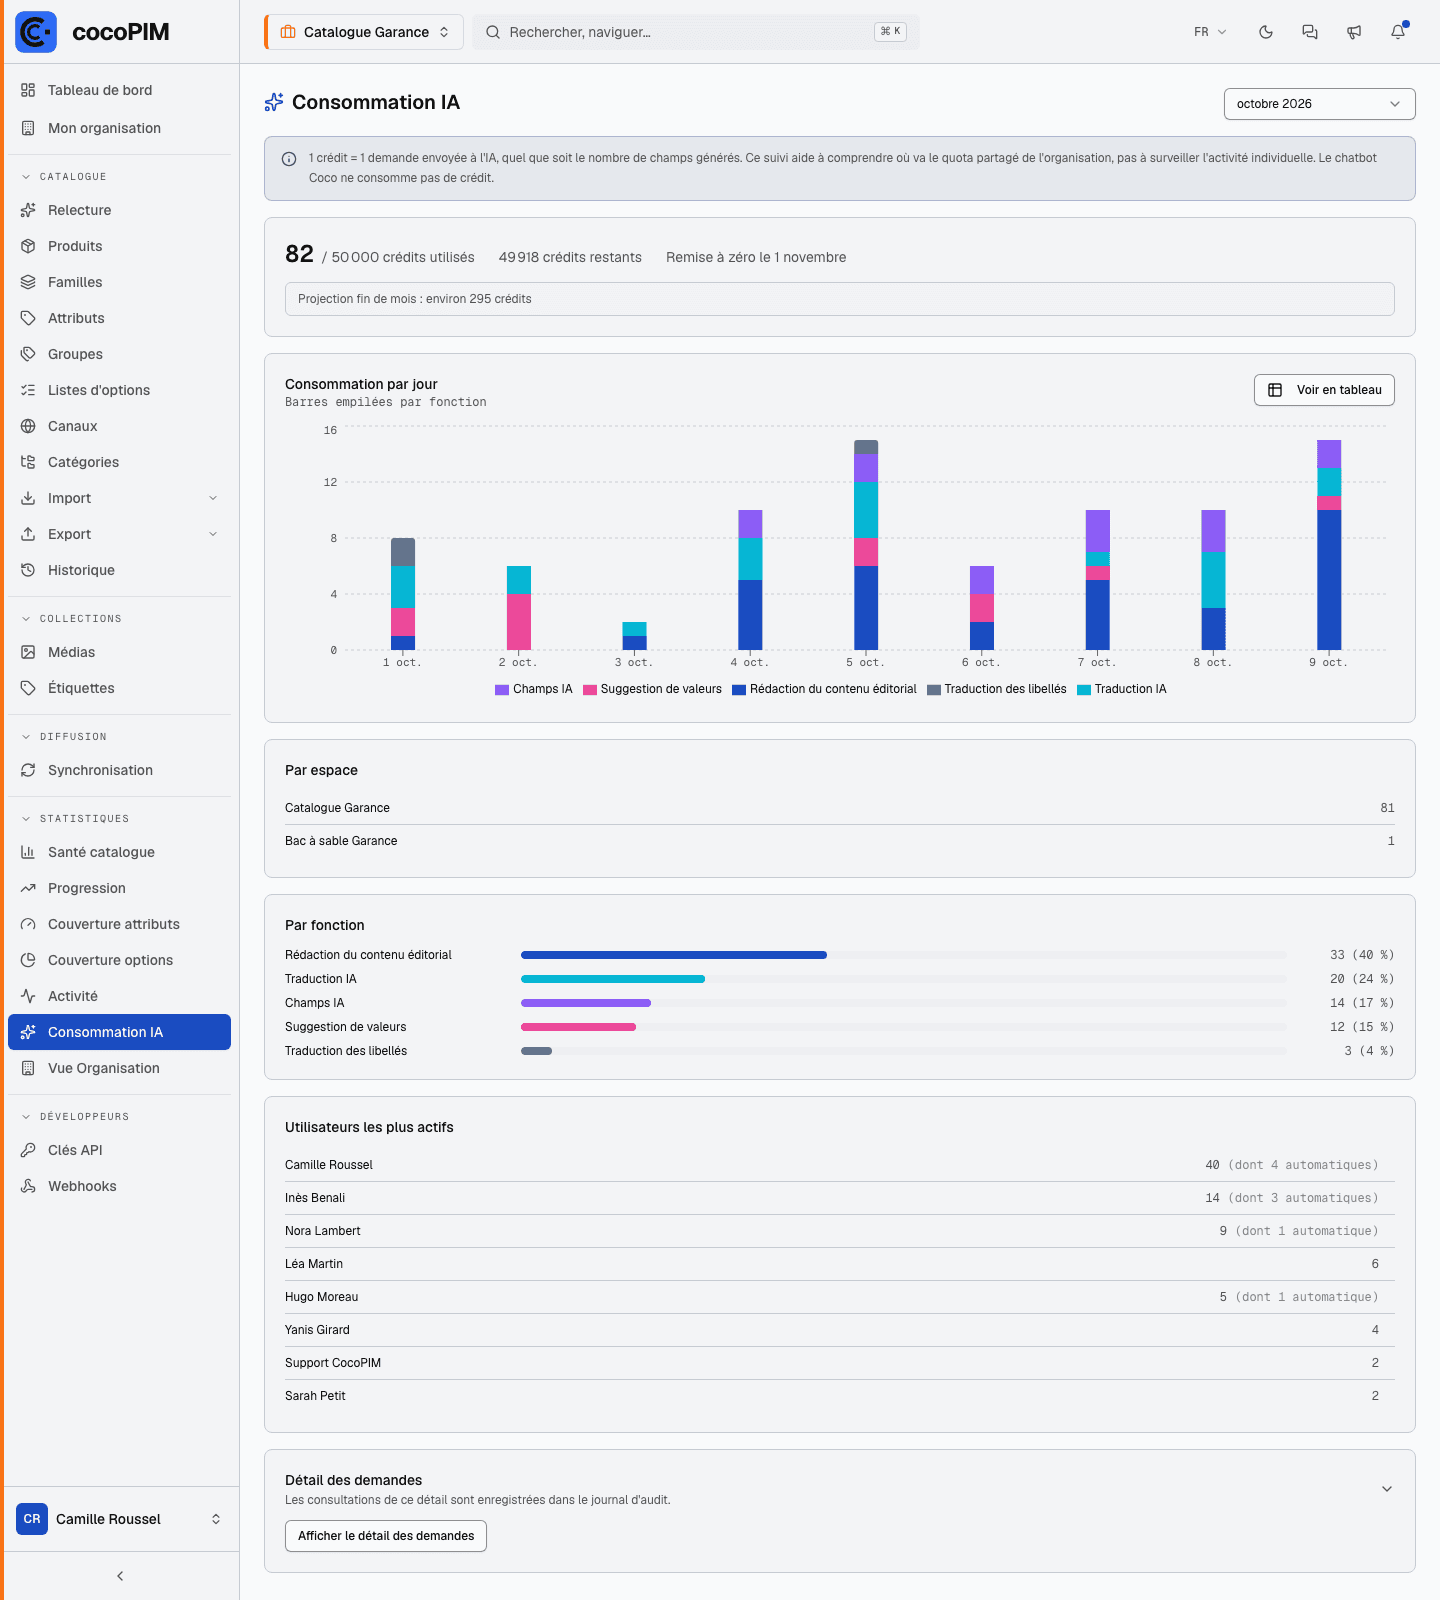The height and width of the screenshot is (1600, 1440).
Task: Open Camille Roussel account menu
Action: click(x=120, y=1519)
